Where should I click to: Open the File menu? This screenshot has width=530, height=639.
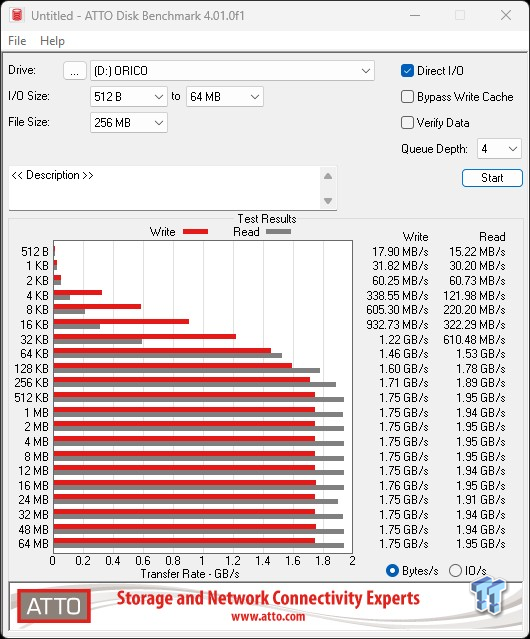[x=17, y=41]
